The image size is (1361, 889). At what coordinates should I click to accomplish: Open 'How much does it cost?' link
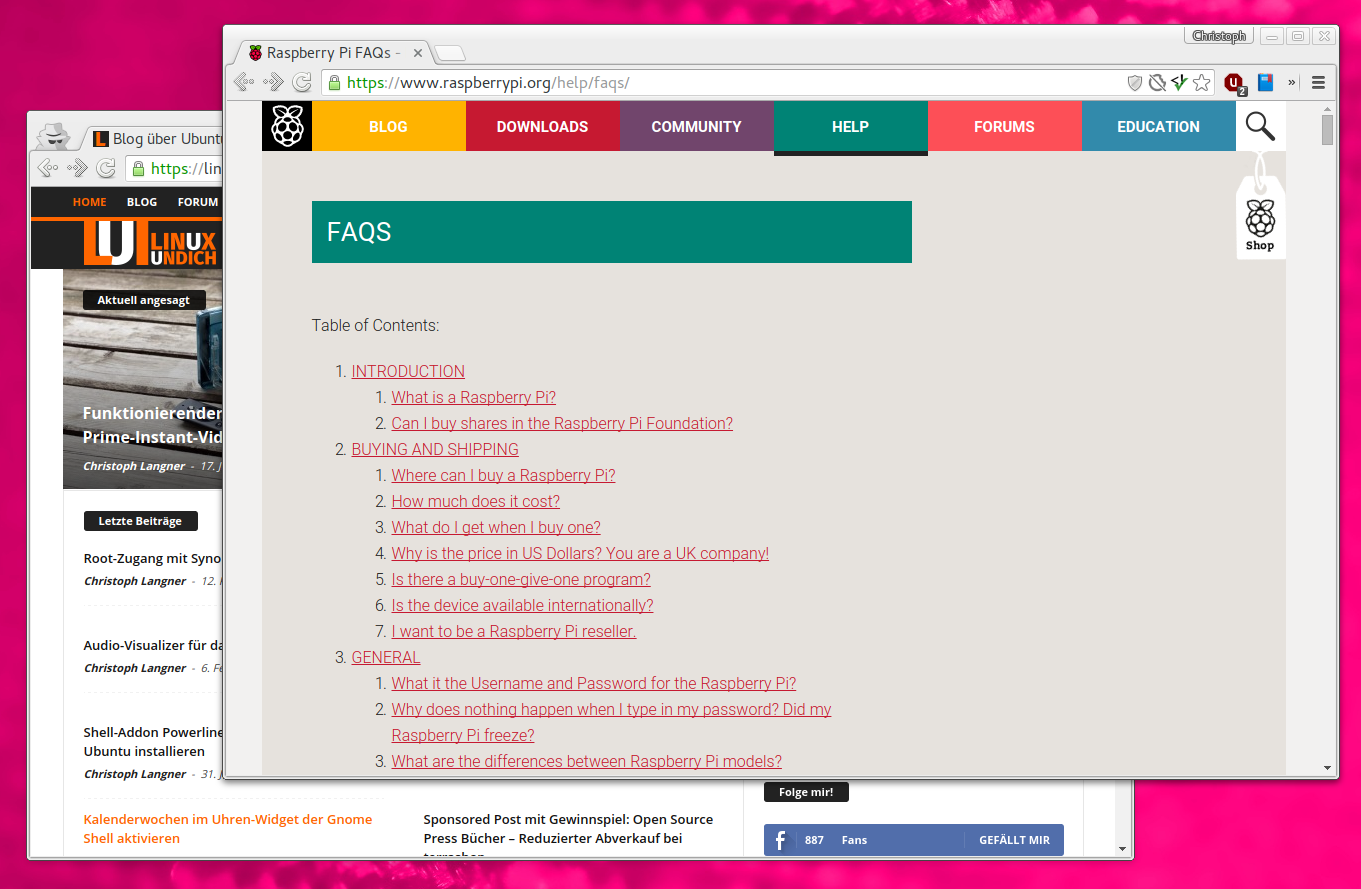coord(476,501)
